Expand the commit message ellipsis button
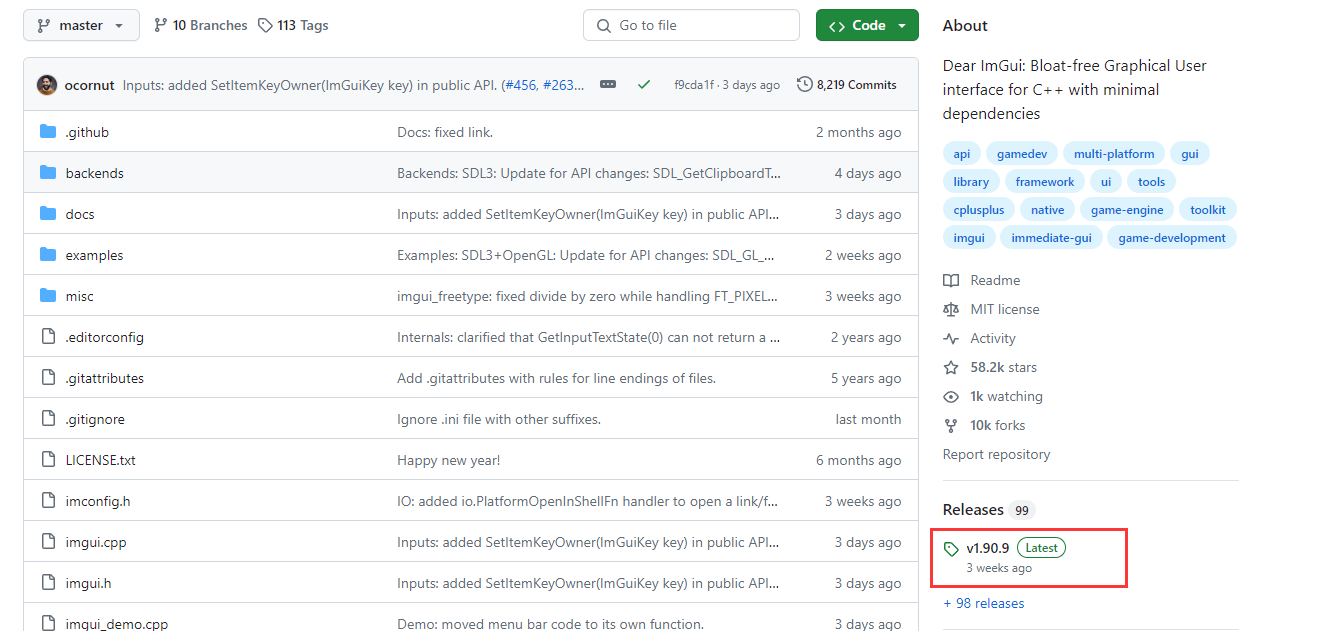 point(608,85)
